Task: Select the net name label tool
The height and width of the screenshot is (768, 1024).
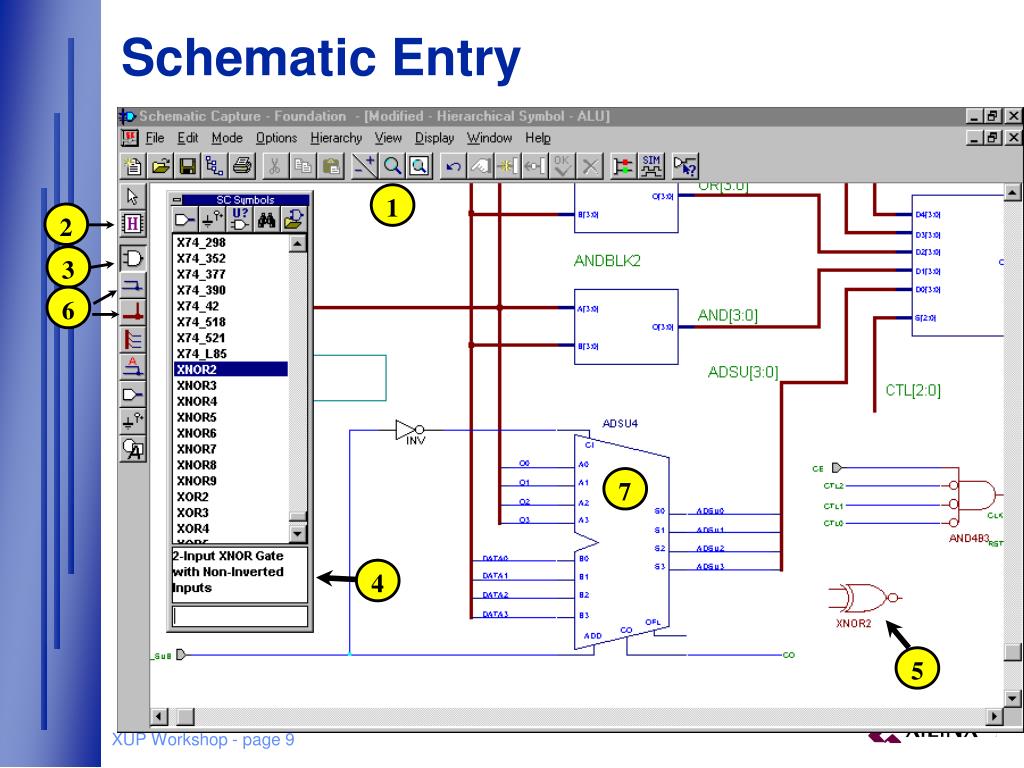Action: pyautogui.click(x=133, y=366)
